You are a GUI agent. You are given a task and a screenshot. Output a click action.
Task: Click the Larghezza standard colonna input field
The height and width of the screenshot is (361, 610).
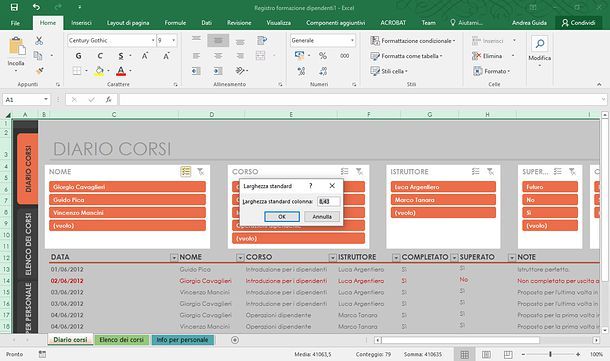click(x=329, y=202)
